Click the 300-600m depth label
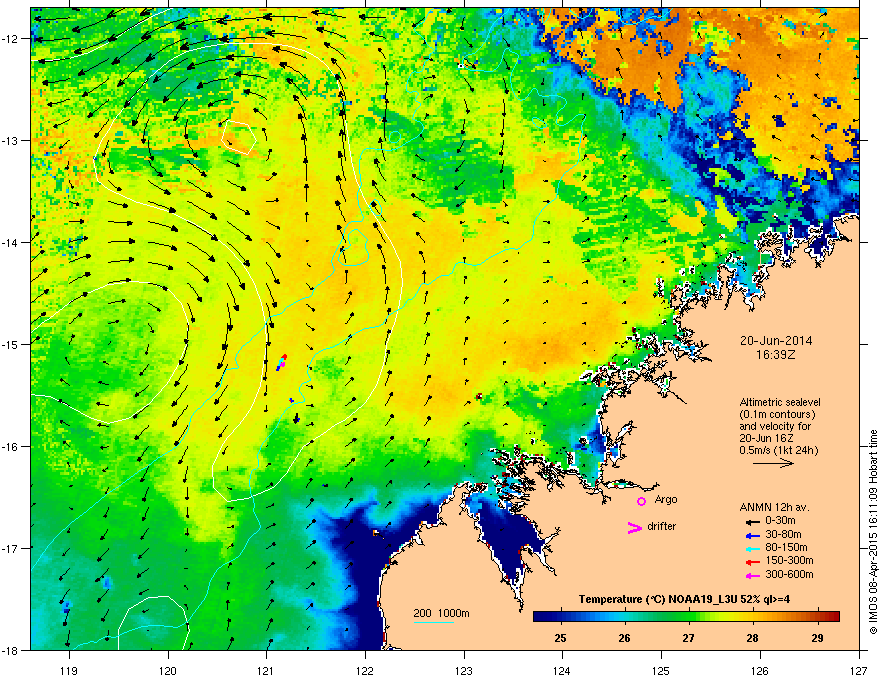 (789, 574)
